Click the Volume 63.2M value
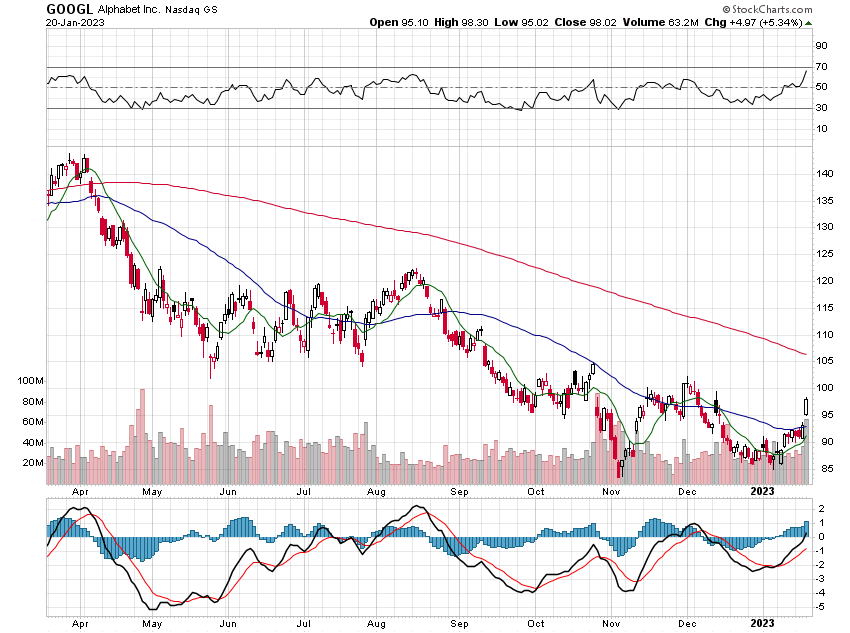The height and width of the screenshot is (633, 850). pos(660,22)
